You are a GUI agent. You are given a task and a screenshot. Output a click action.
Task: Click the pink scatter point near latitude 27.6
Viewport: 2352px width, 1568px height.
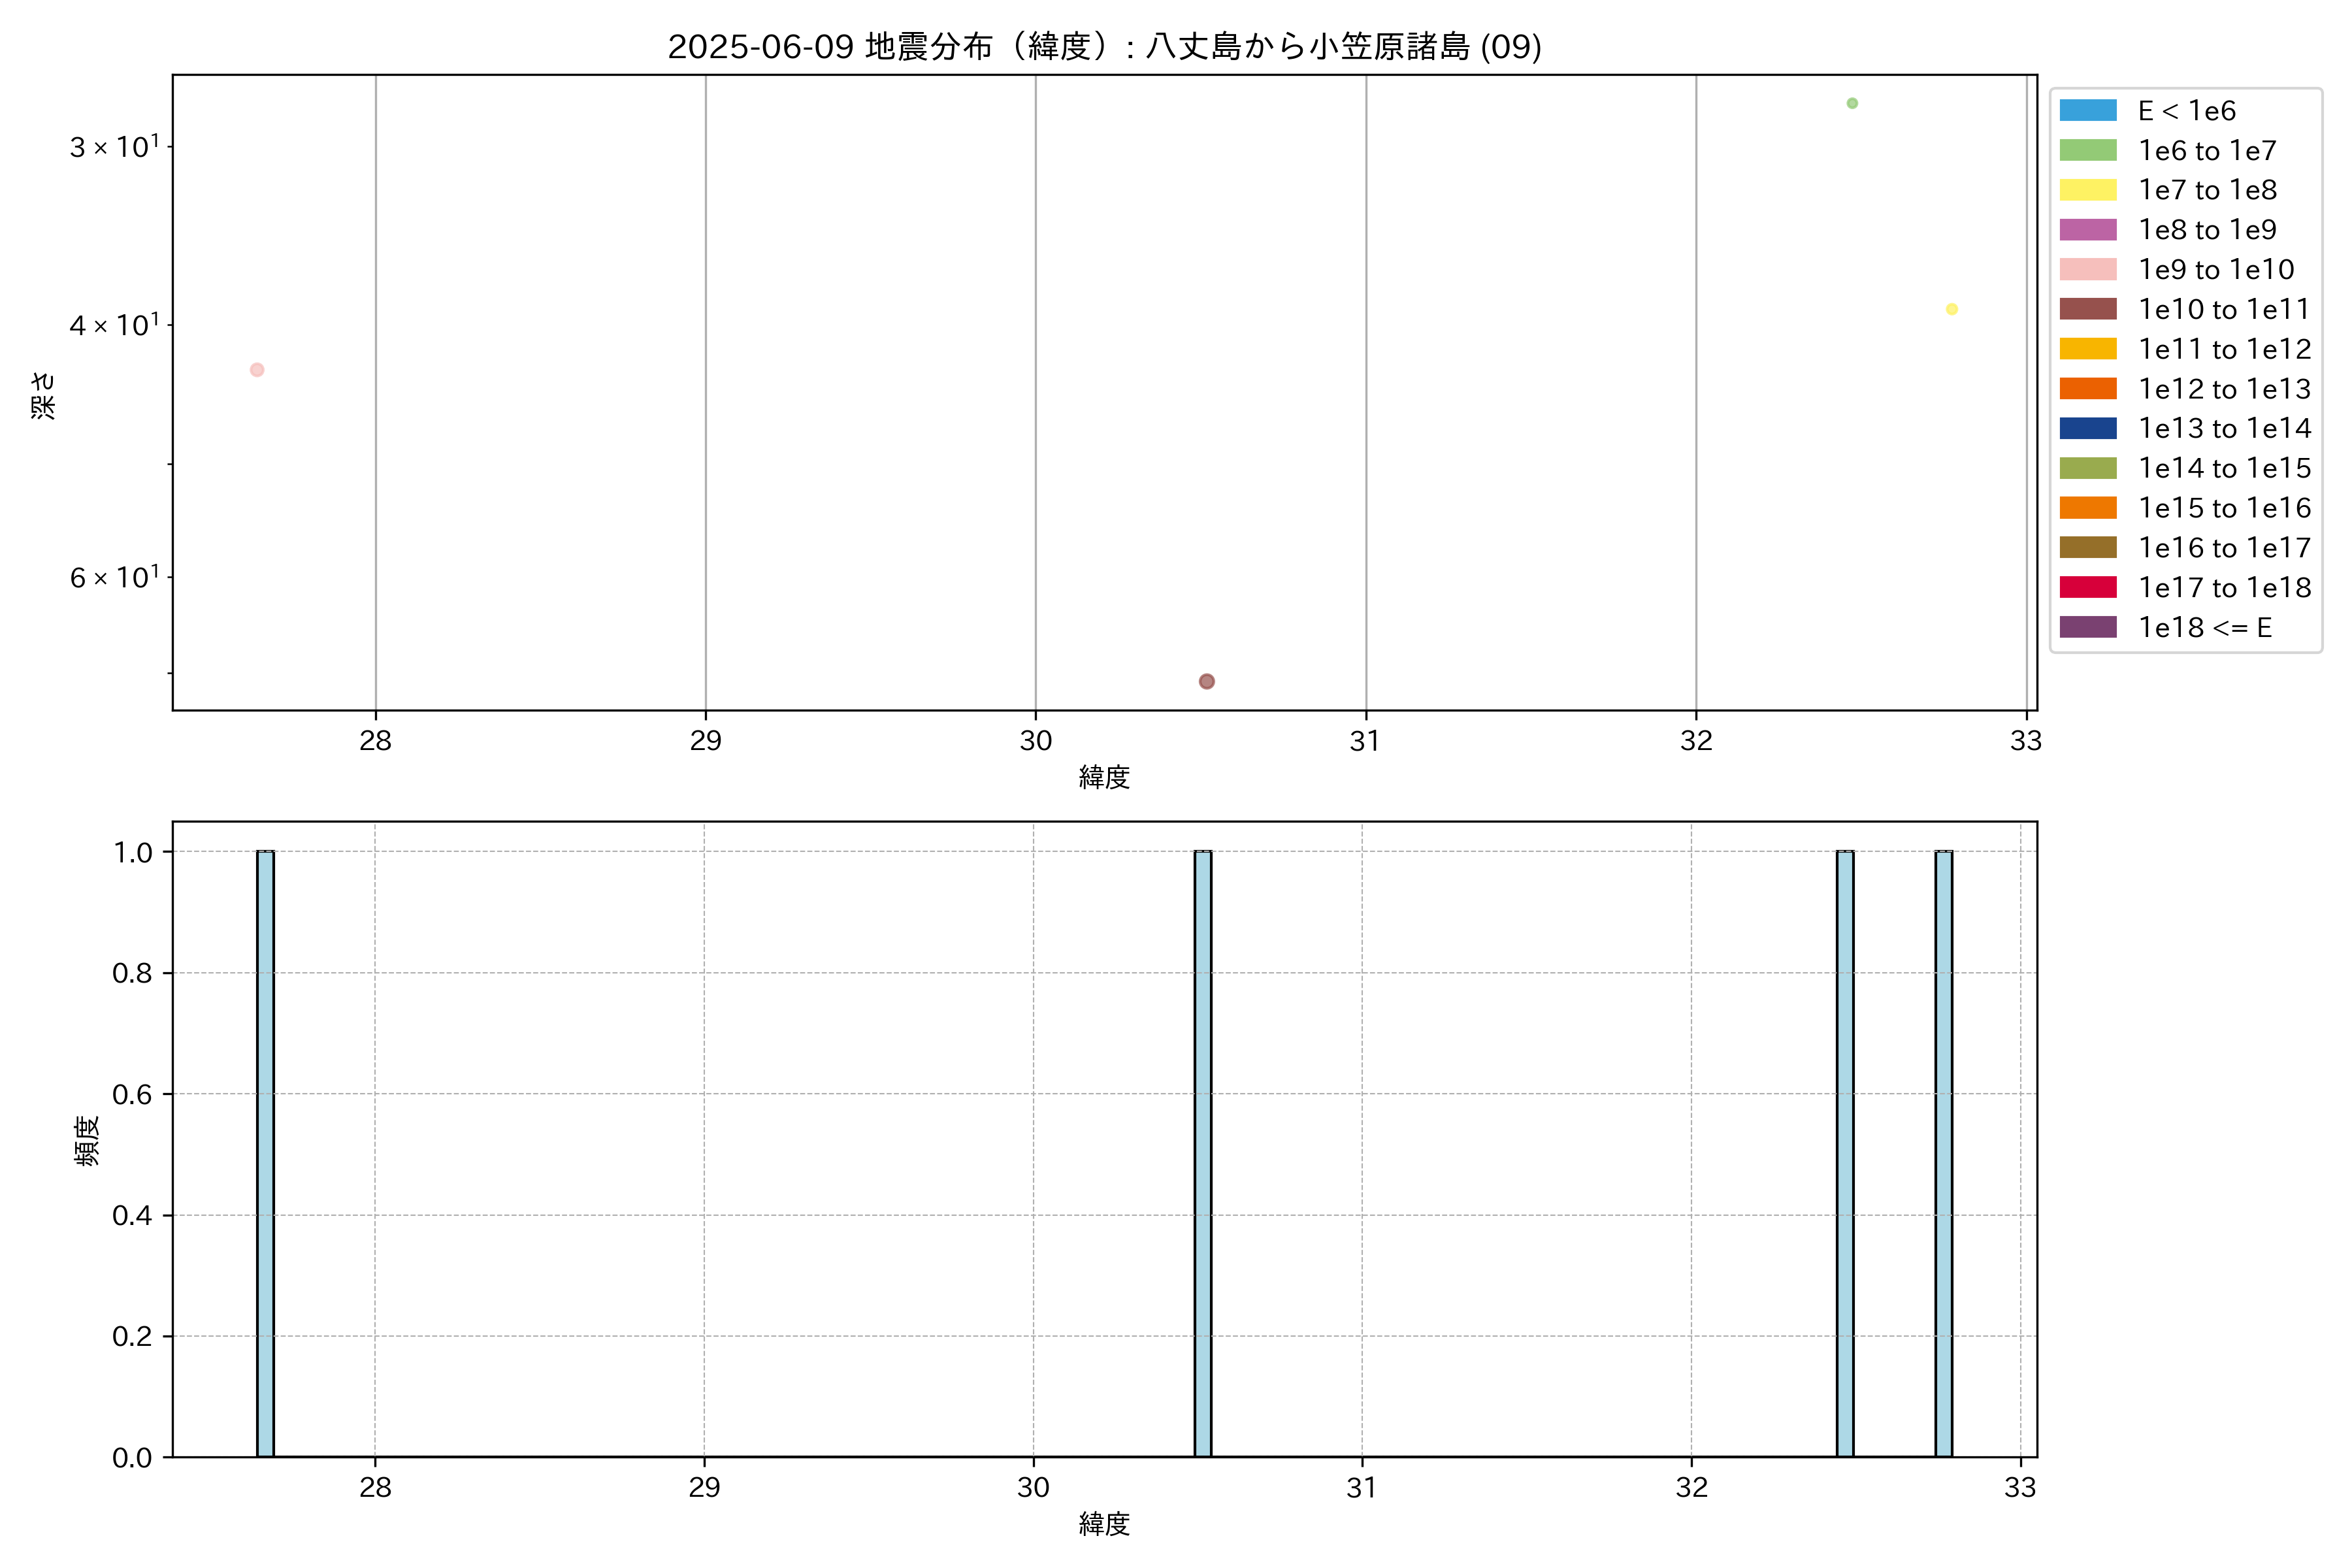[x=257, y=370]
